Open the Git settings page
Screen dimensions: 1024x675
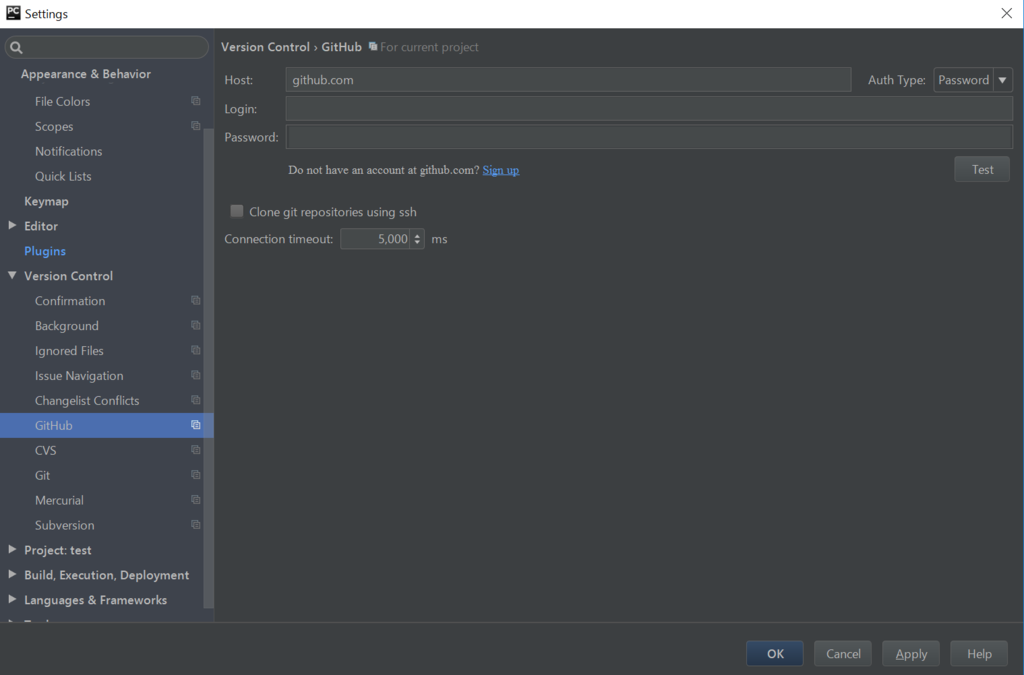point(42,475)
